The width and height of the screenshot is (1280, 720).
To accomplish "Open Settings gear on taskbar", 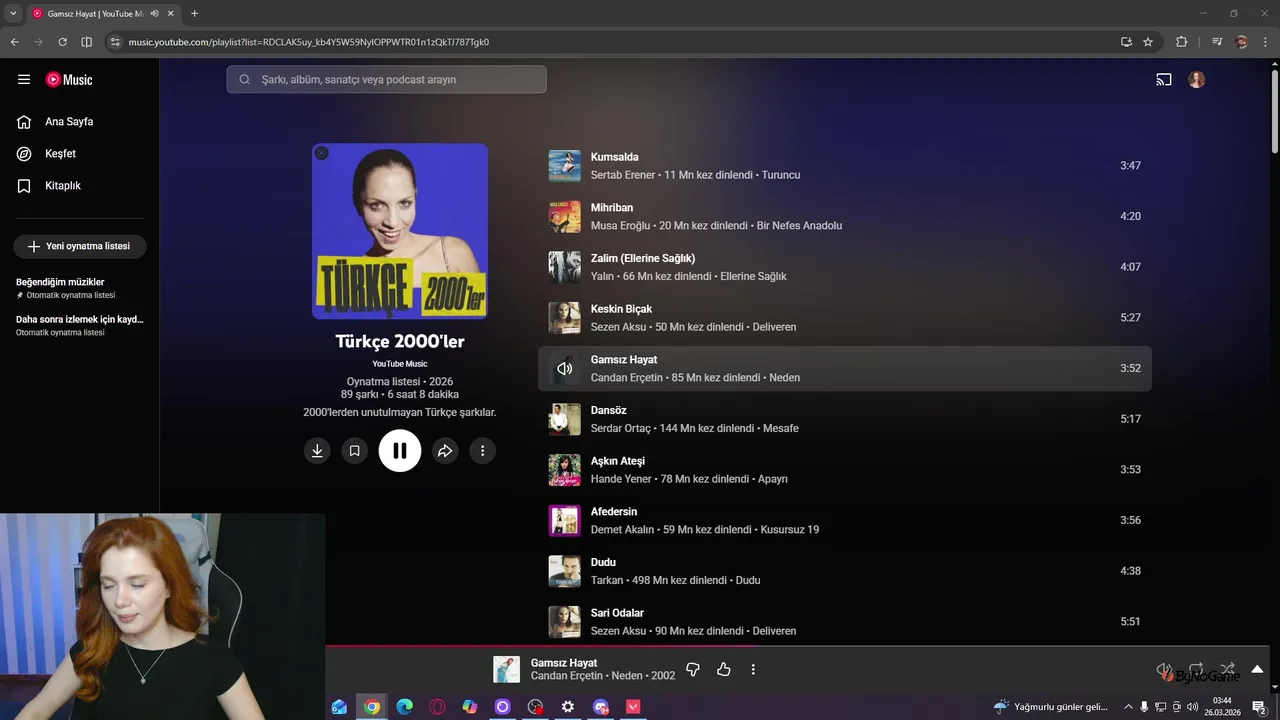I will click(x=568, y=707).
